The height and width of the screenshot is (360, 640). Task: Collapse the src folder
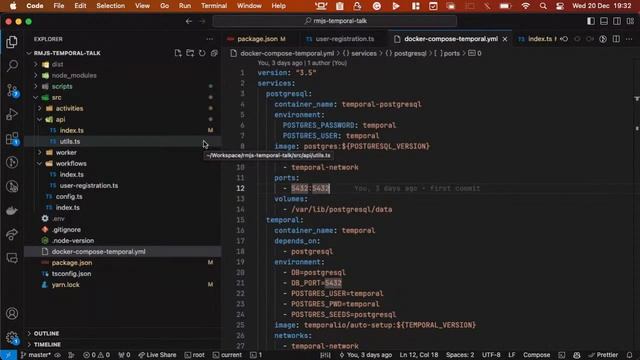coord(36,98)
